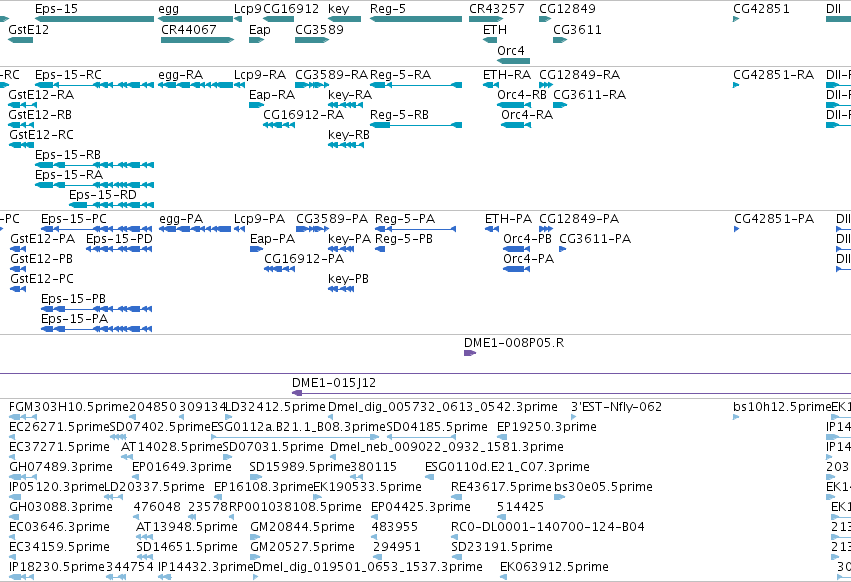Click the DME1-008P05.R clone label

pyautogui.click(x=513, y=343)
